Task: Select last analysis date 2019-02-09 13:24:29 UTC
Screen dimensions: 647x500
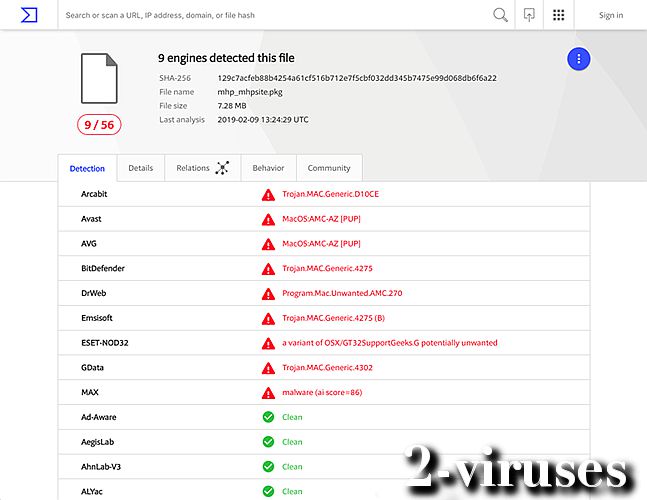Action: (x=263, y=120)
